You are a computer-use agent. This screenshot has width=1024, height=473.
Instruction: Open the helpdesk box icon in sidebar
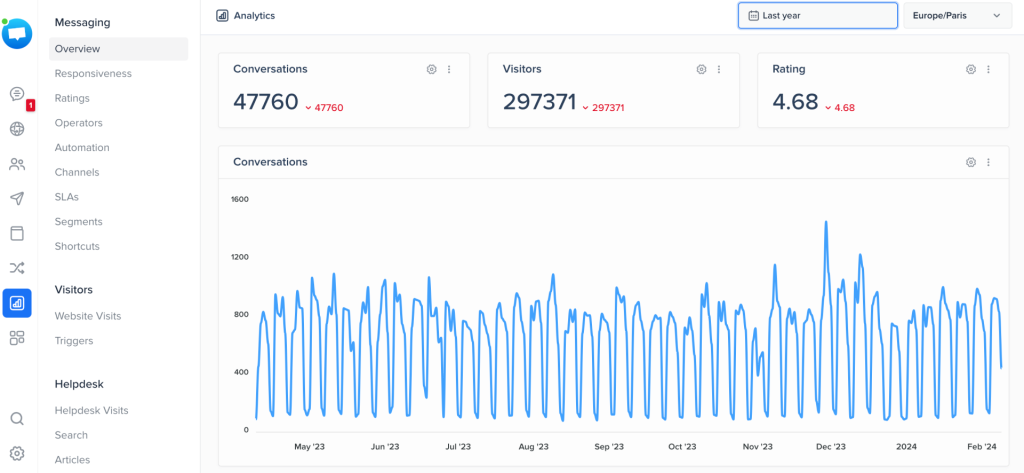(x=17, y=233)
